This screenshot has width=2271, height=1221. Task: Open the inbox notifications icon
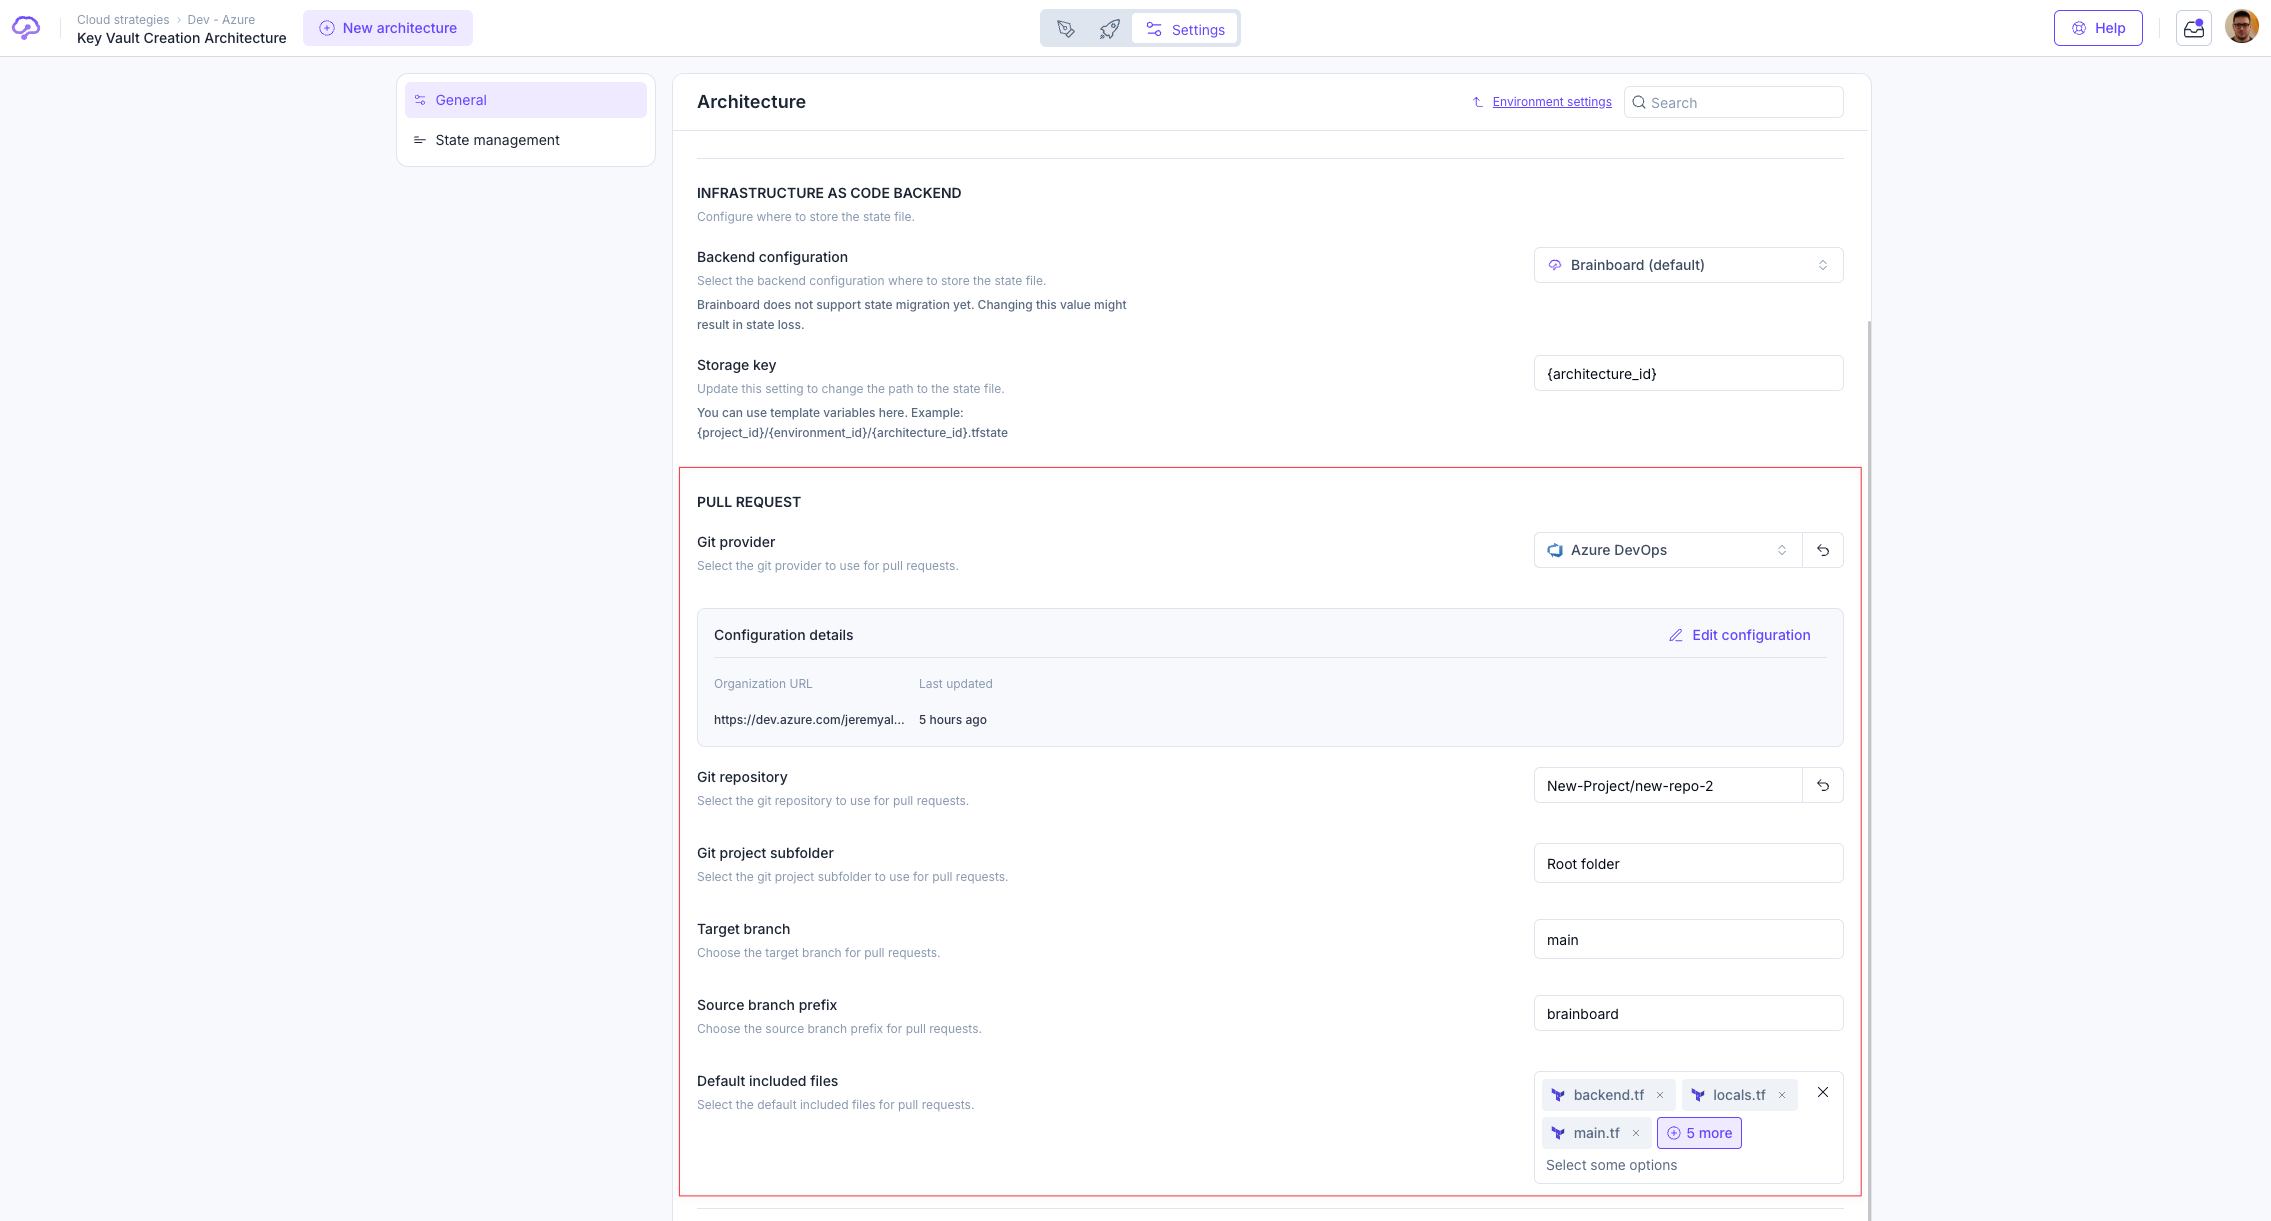[2193, 28]
